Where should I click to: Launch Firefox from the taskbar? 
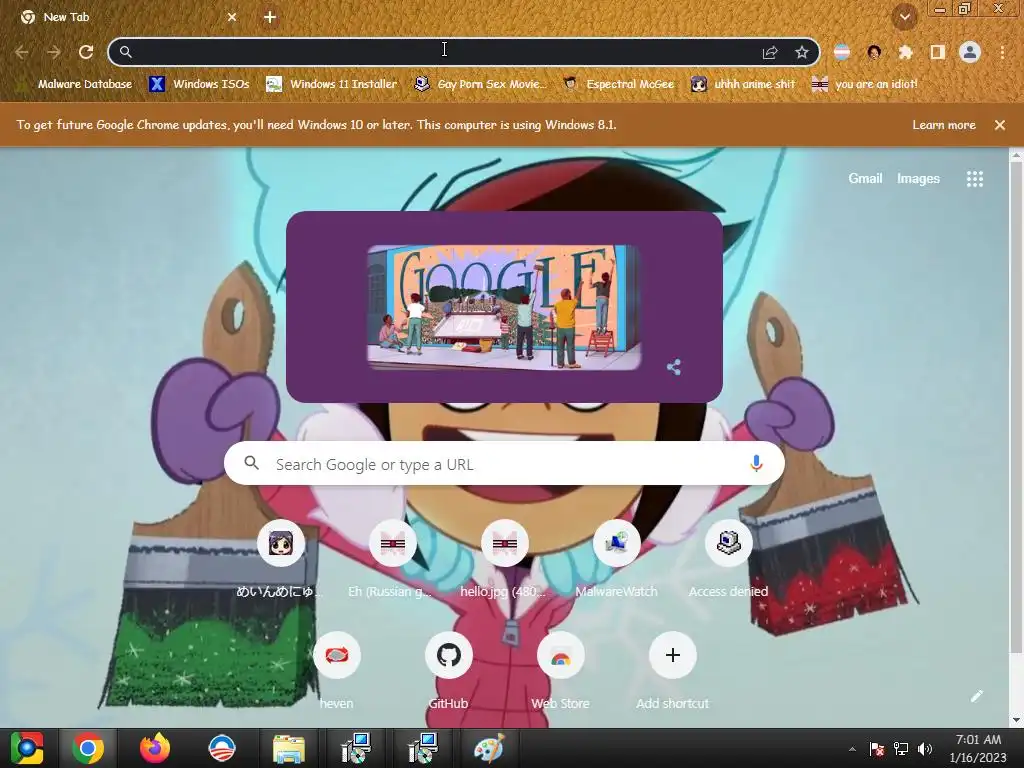coord(155,748)
